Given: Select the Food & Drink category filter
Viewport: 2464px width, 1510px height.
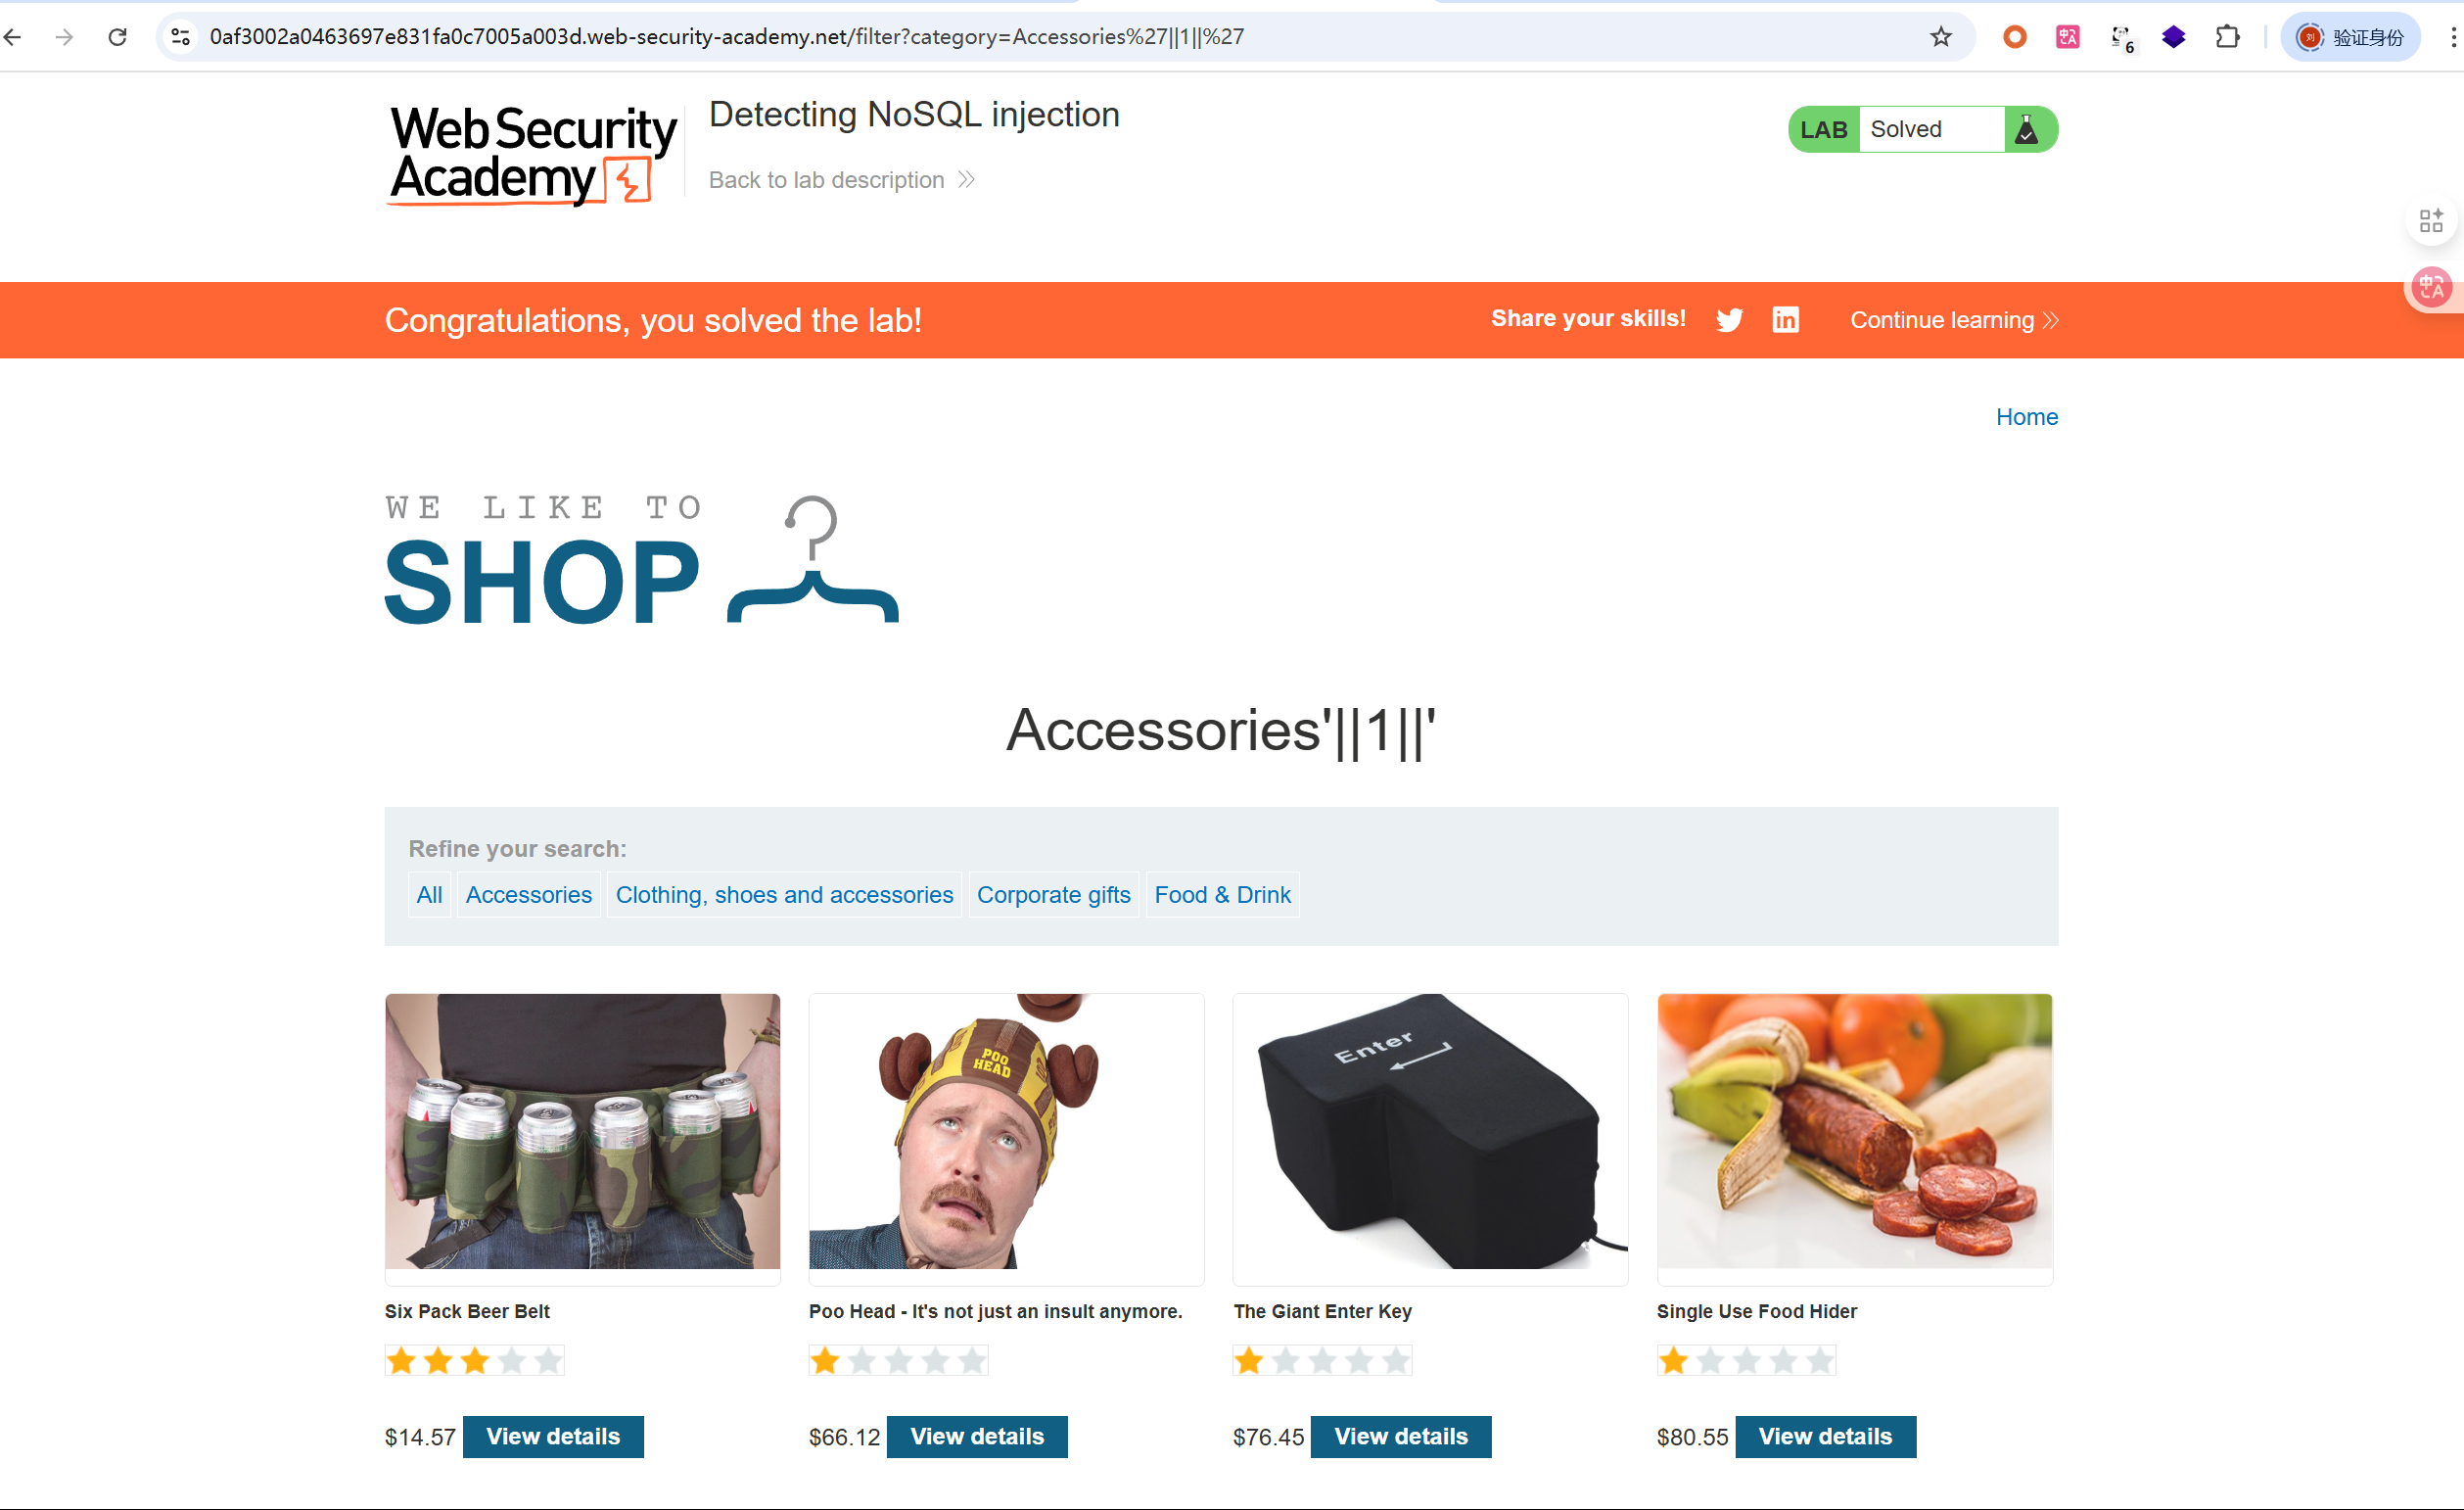Looking at the screenshot, I should (x=1222, y=894).
